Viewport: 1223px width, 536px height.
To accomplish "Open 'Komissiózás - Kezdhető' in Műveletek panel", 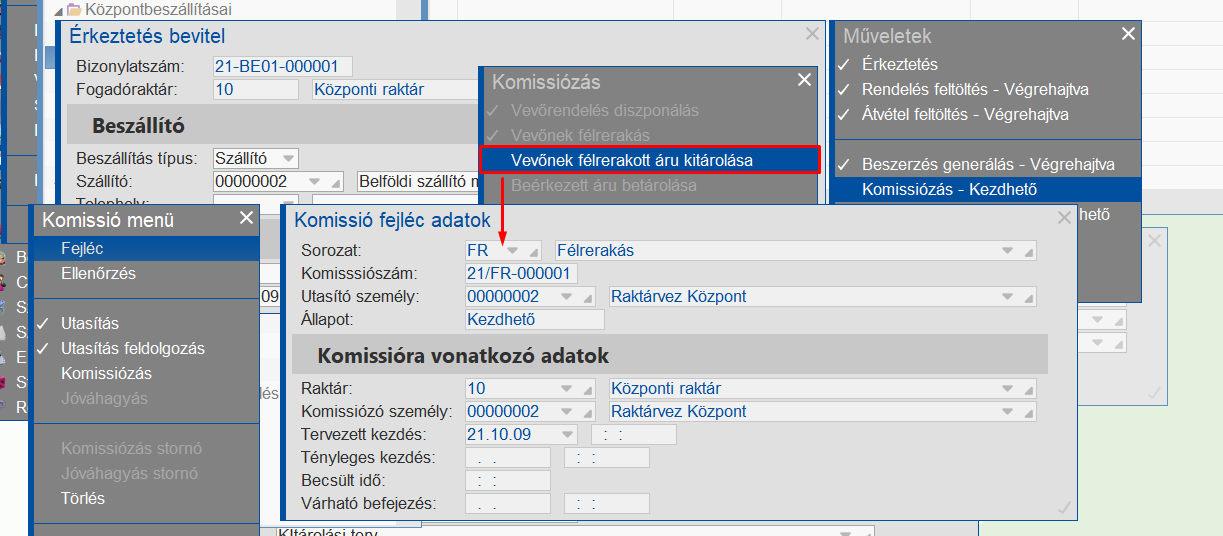I will click(987, 189).
